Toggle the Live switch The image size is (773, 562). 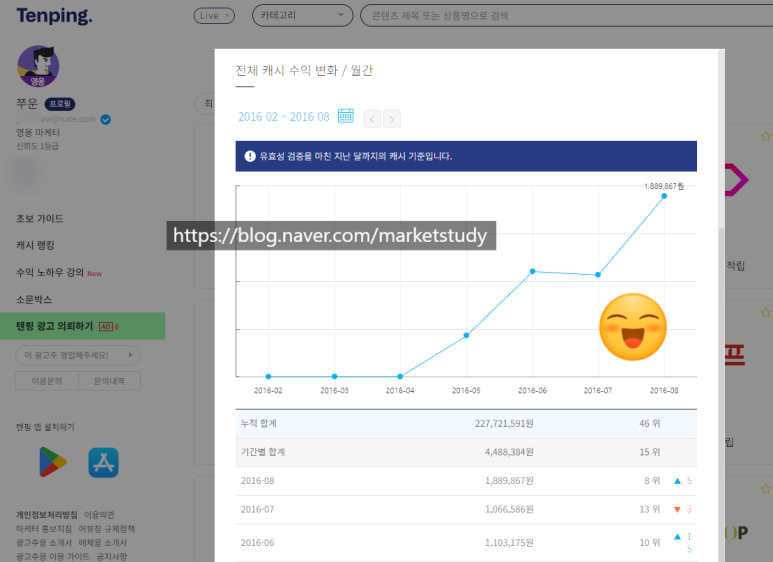(x=214, y=16)
